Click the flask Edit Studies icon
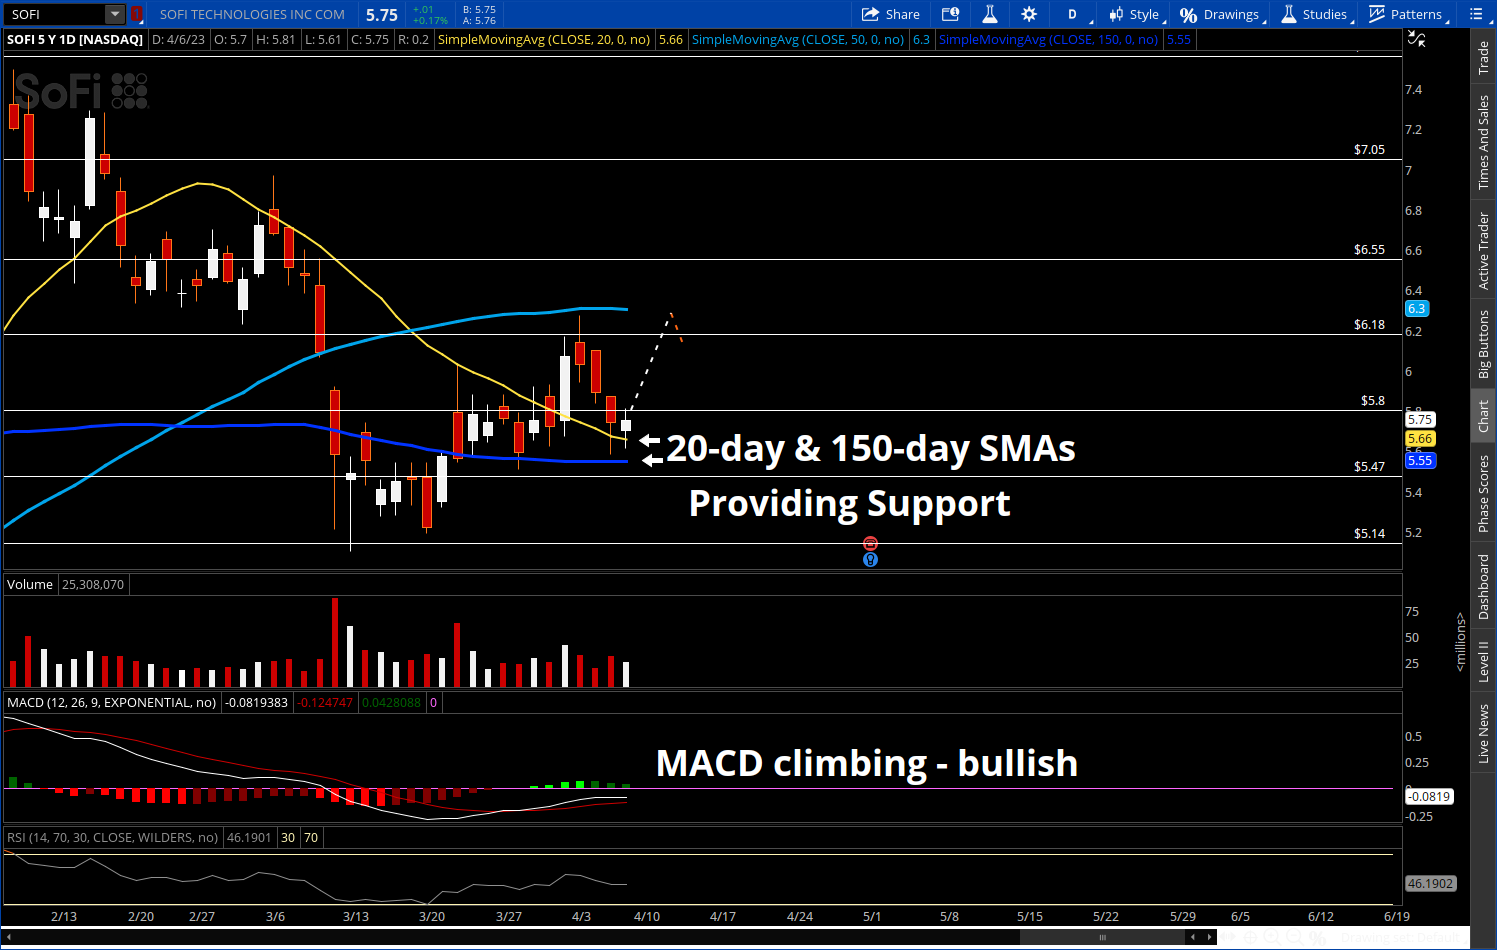This screenshot has width=1497, height=950. pos(990,14)
